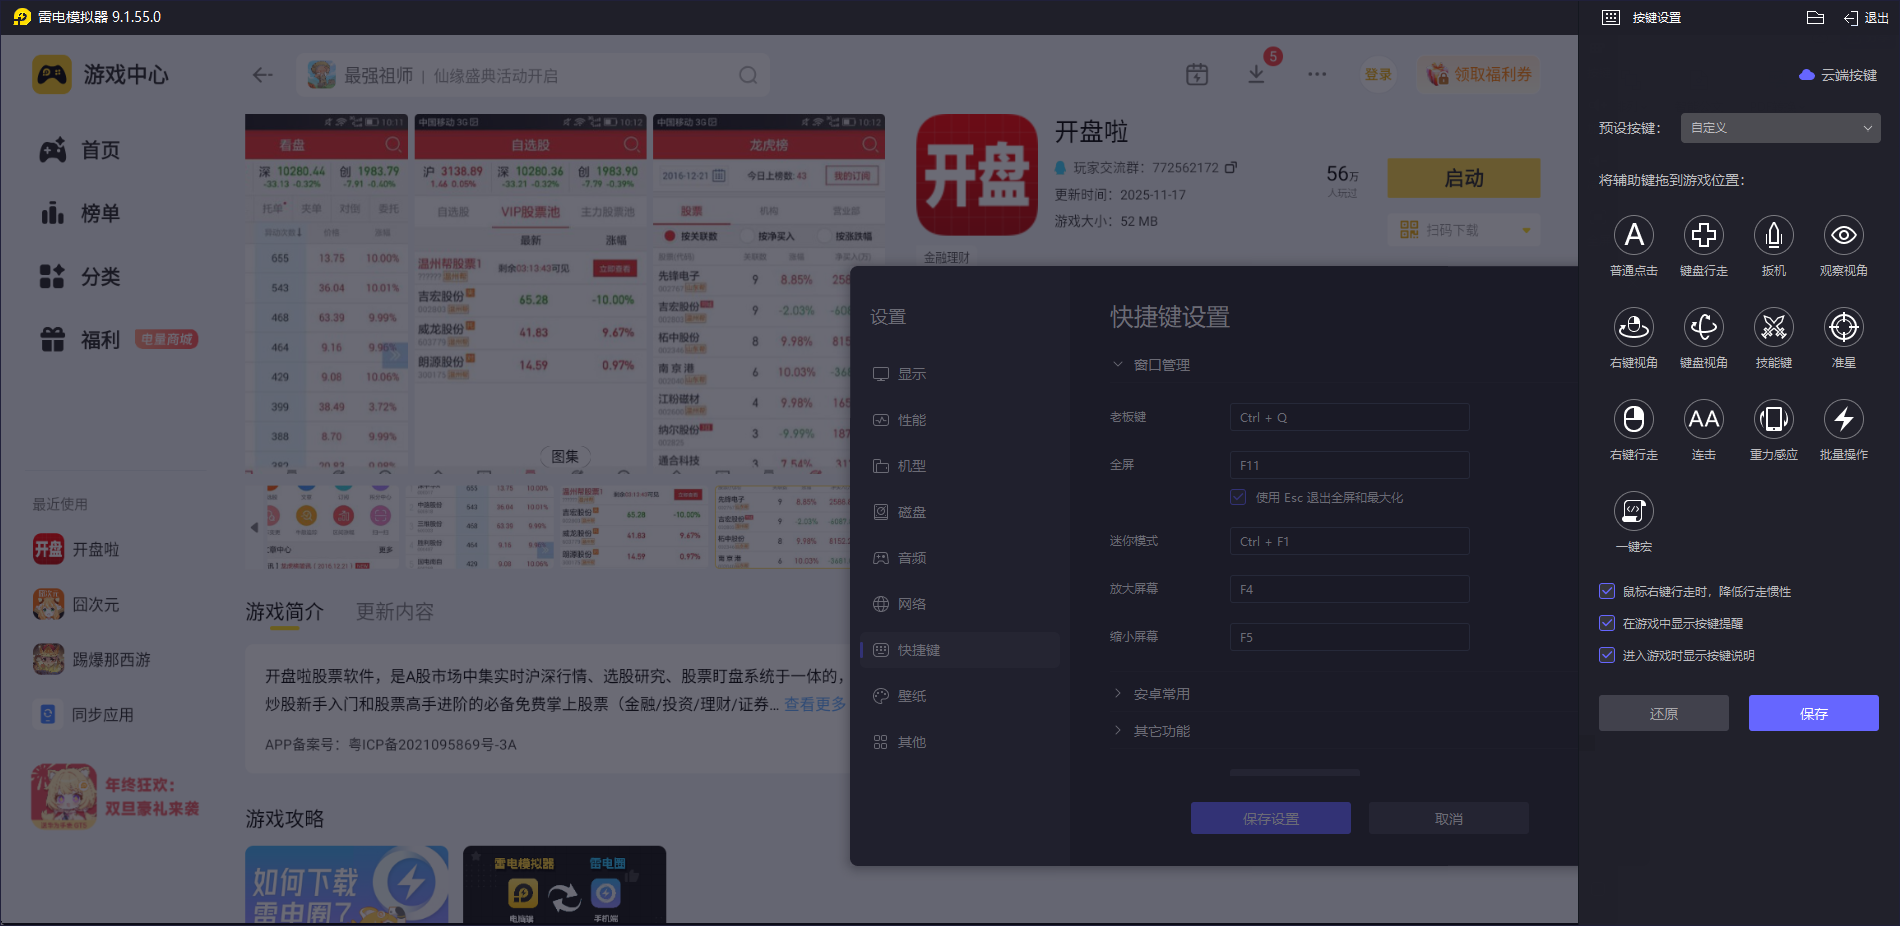Open 福利 gift section in sidebar
This screenshot has height=926, width=1900.
point(80,340)
